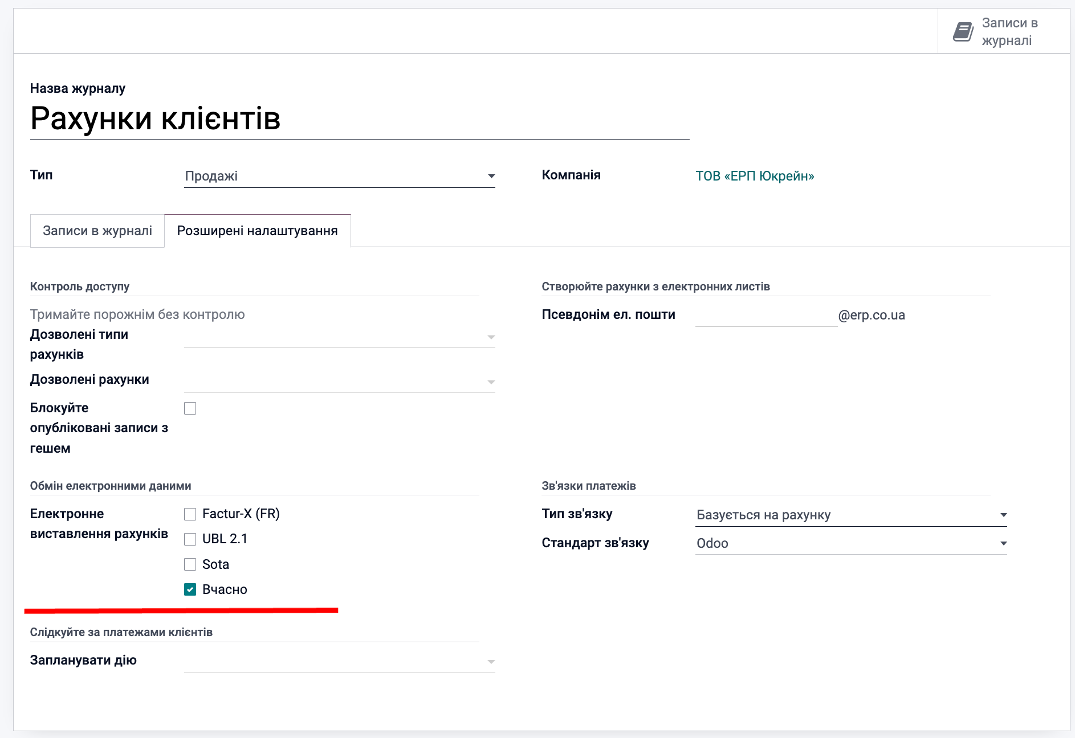1075x738 pixels.
Task: Open Тип зв'язку dropdown
Action: tap(850, 515)
